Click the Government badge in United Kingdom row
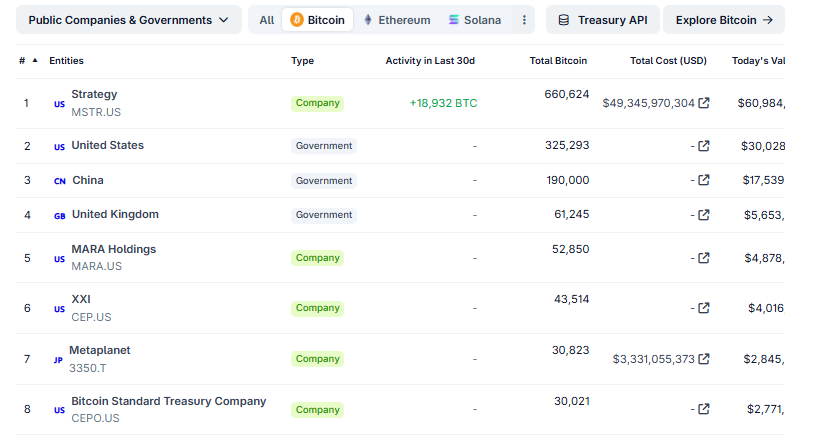The width and height of the screenshot is (822, 446). coord(324,215)
